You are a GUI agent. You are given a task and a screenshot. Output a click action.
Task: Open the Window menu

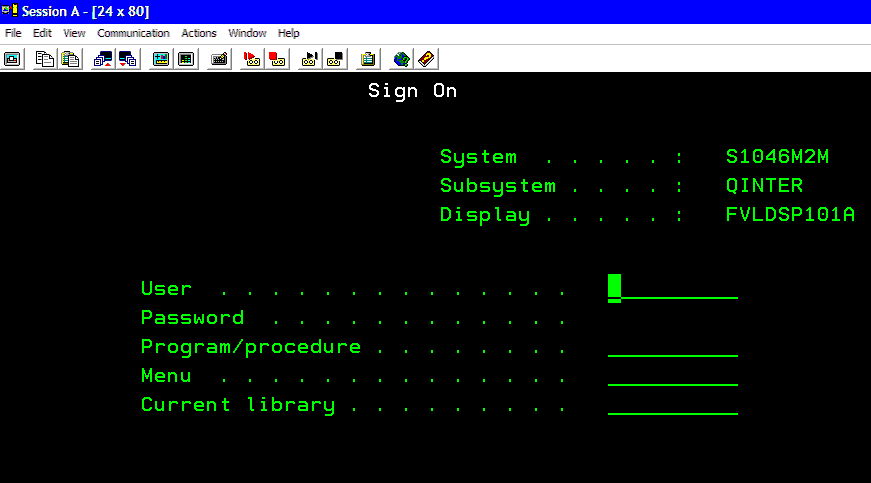tap(247, 33)
